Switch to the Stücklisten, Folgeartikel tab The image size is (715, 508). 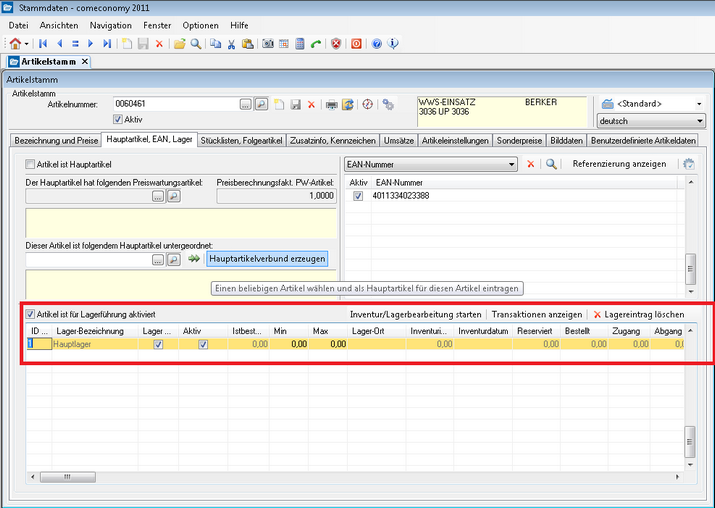click(241, 140)
